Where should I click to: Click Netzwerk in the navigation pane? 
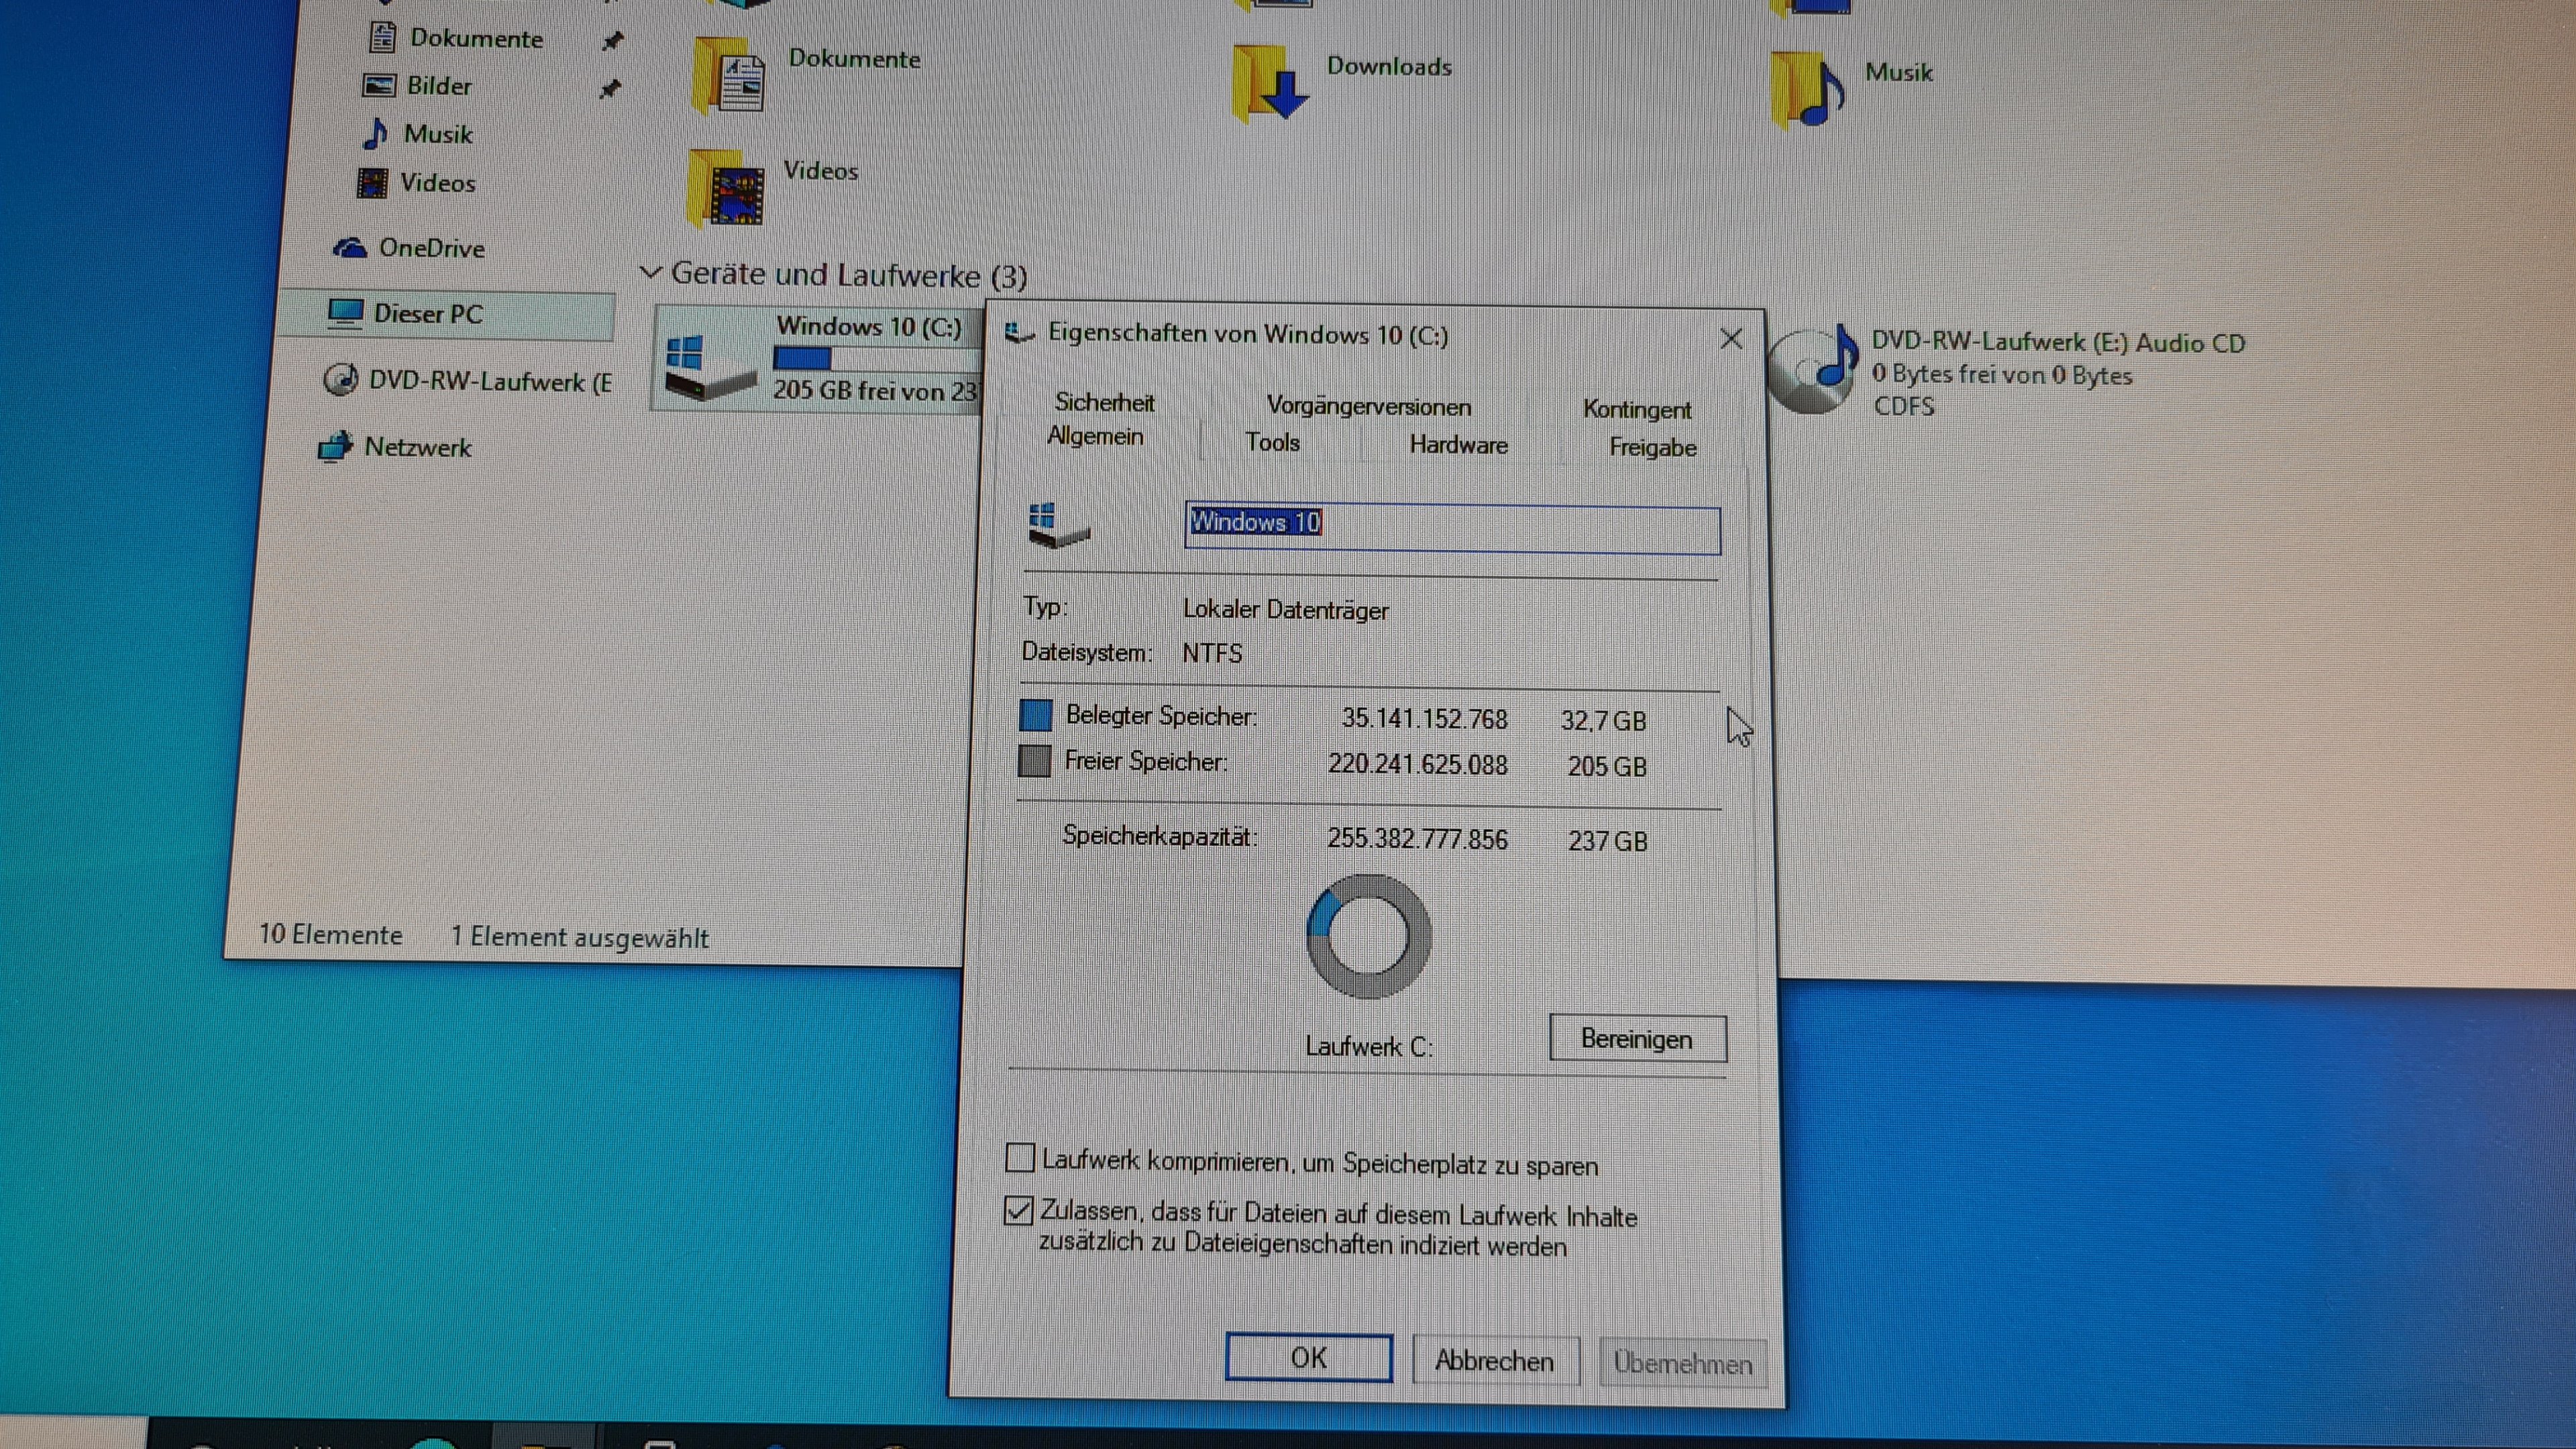416,447
